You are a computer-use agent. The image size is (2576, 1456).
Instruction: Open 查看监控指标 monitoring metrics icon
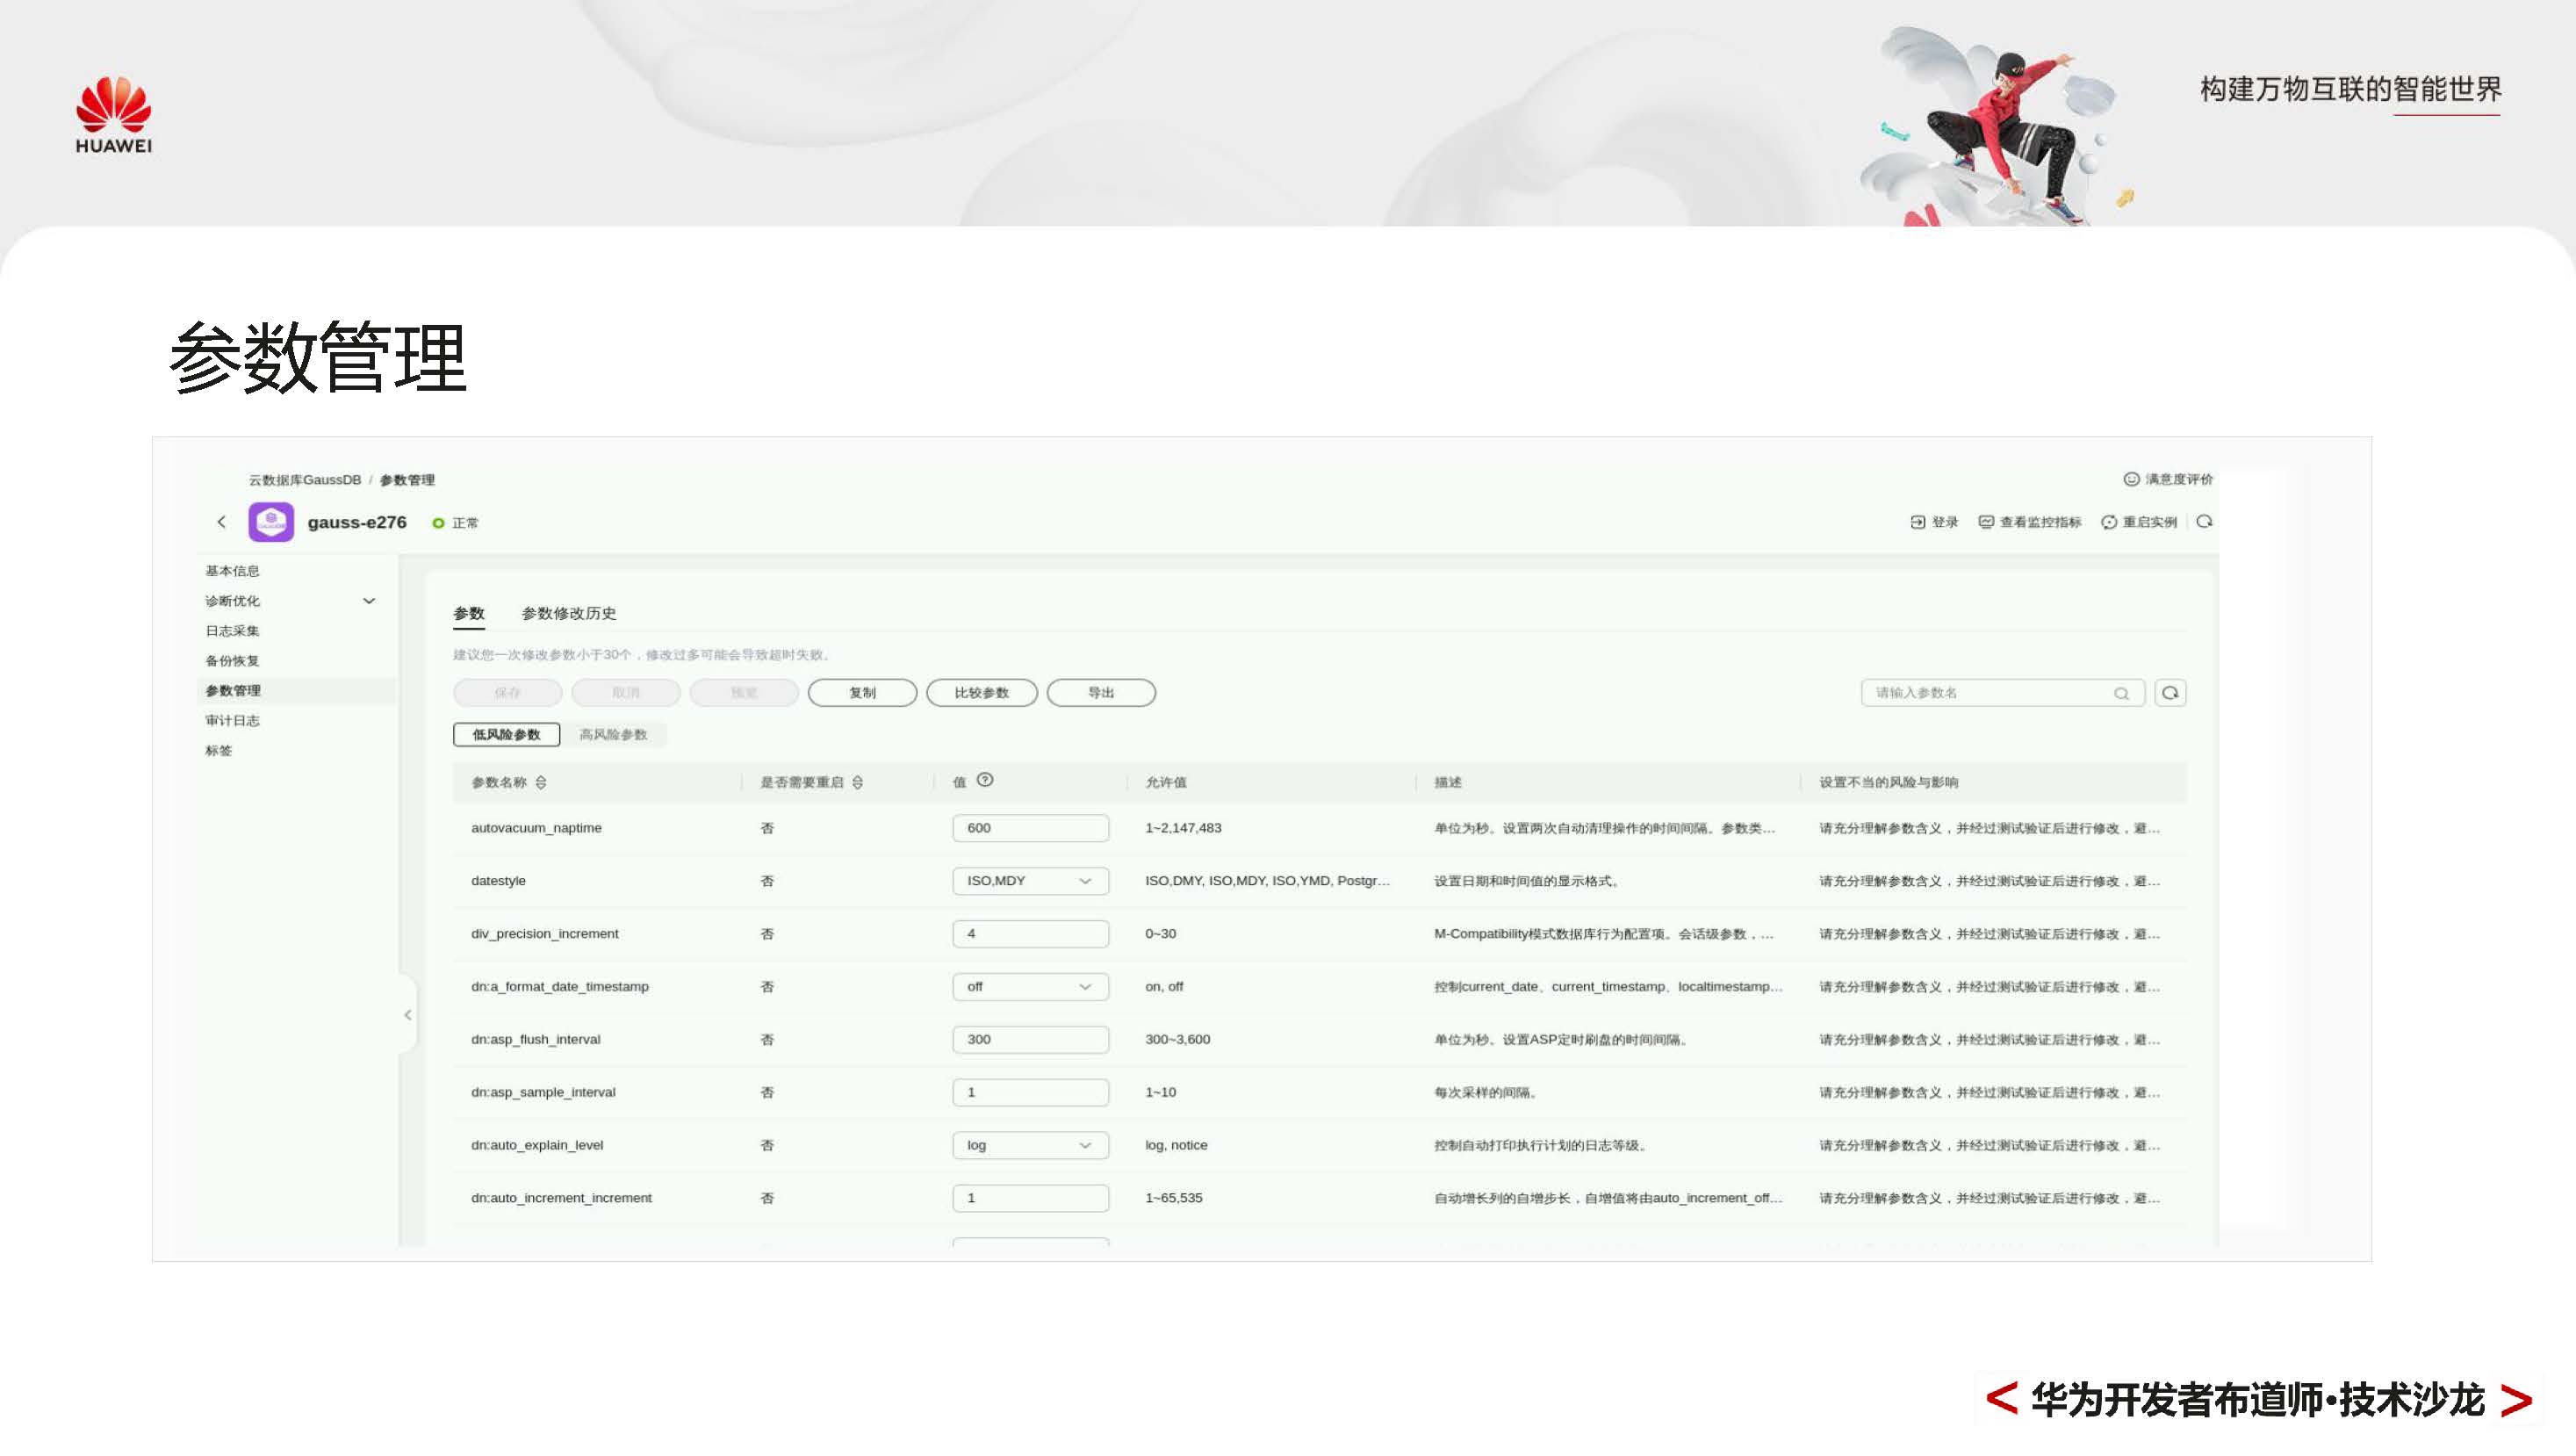coord(1986,522)
